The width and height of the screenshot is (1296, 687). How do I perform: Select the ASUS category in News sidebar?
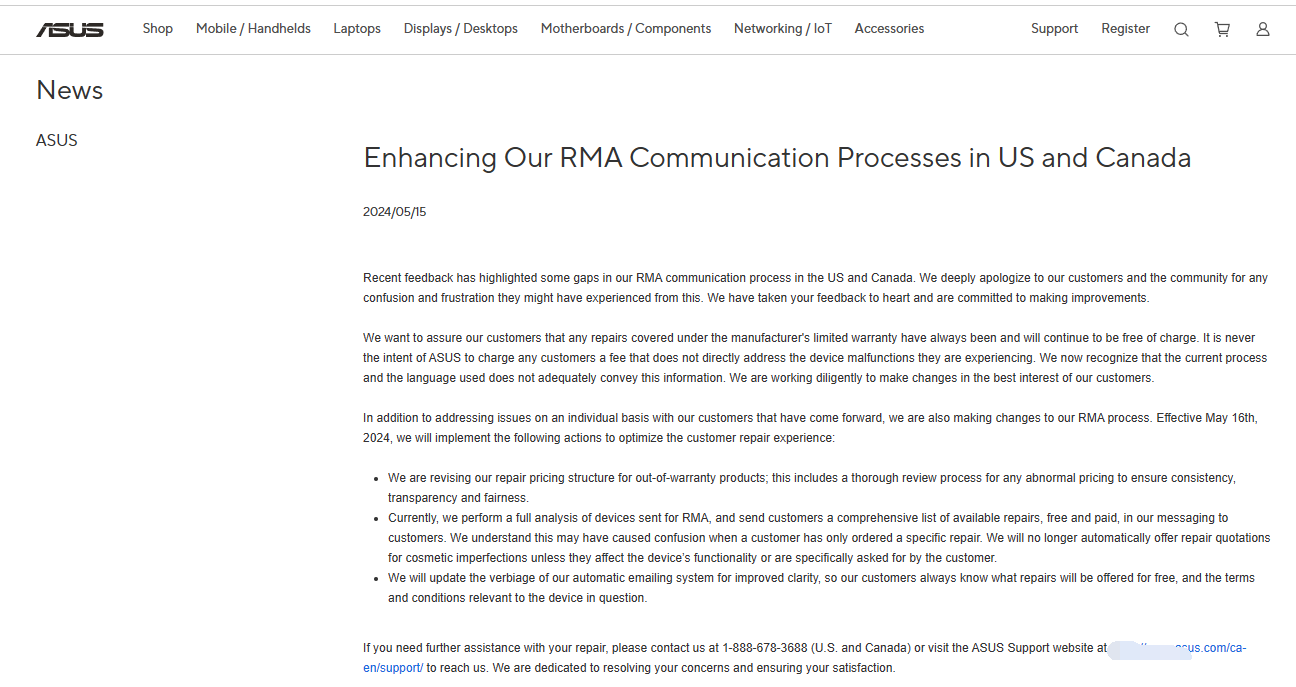[57, 140]
